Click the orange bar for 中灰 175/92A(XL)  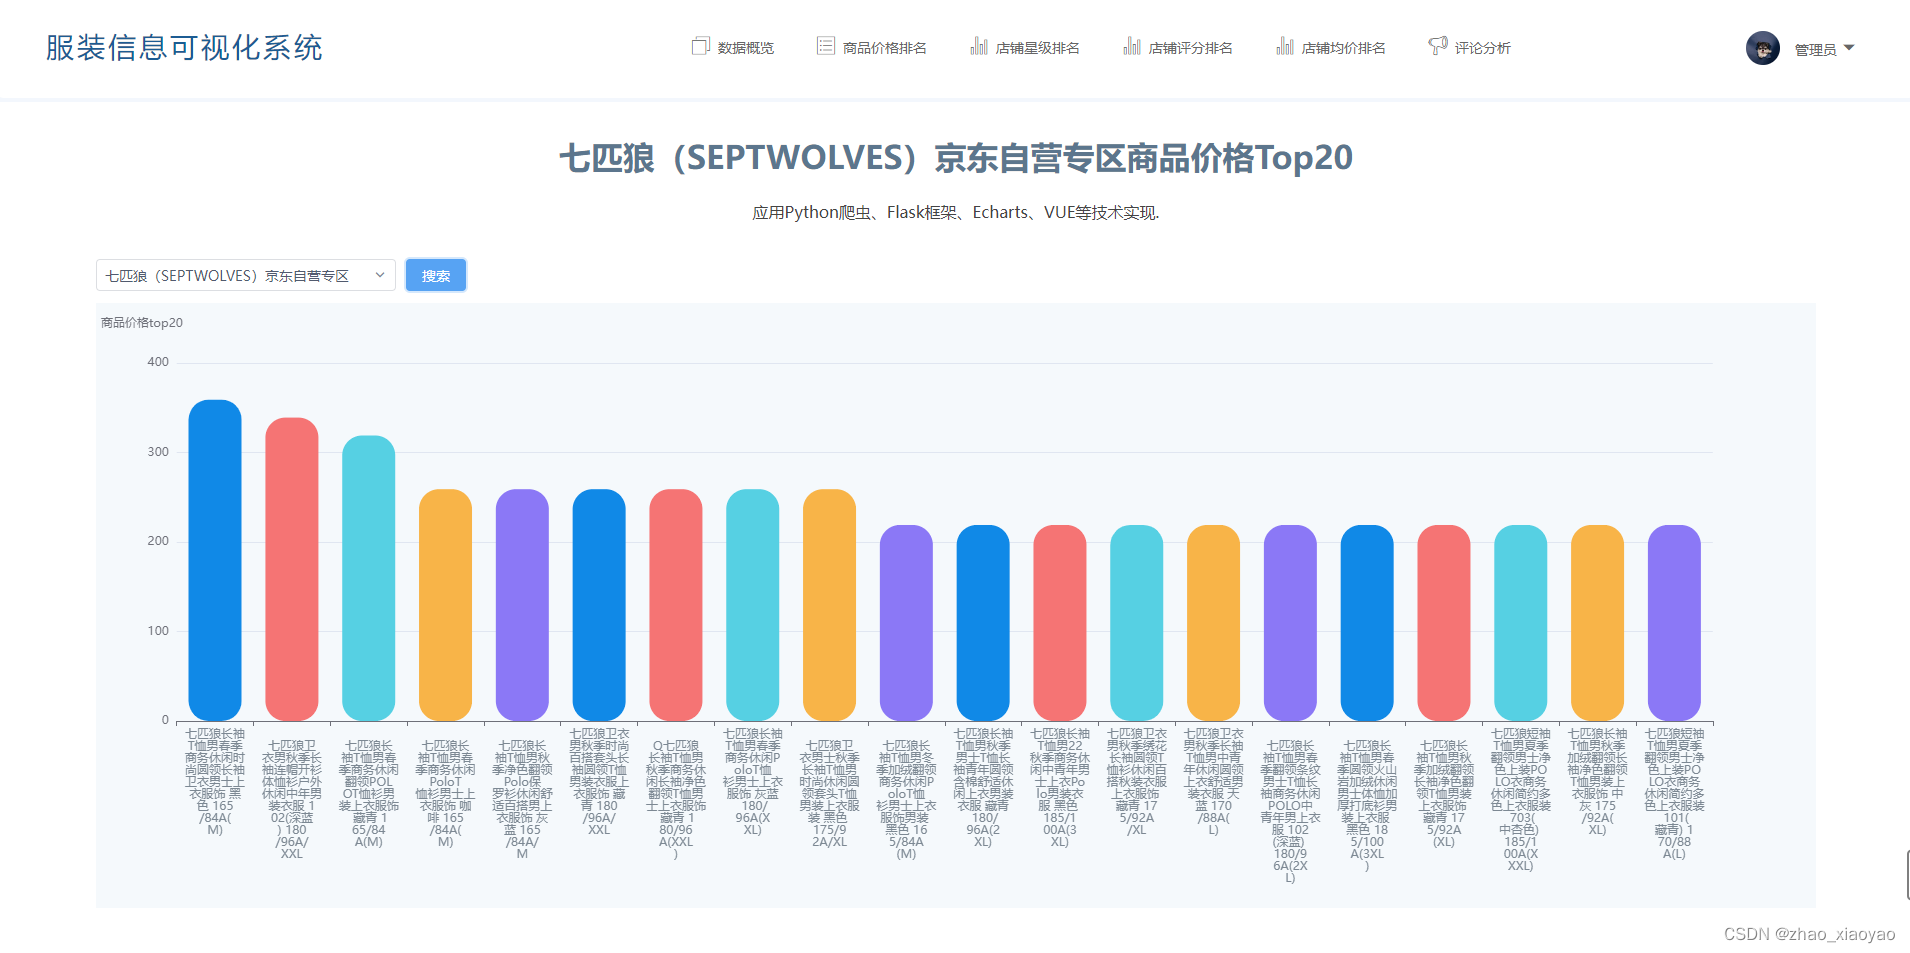pos(1598,623)
